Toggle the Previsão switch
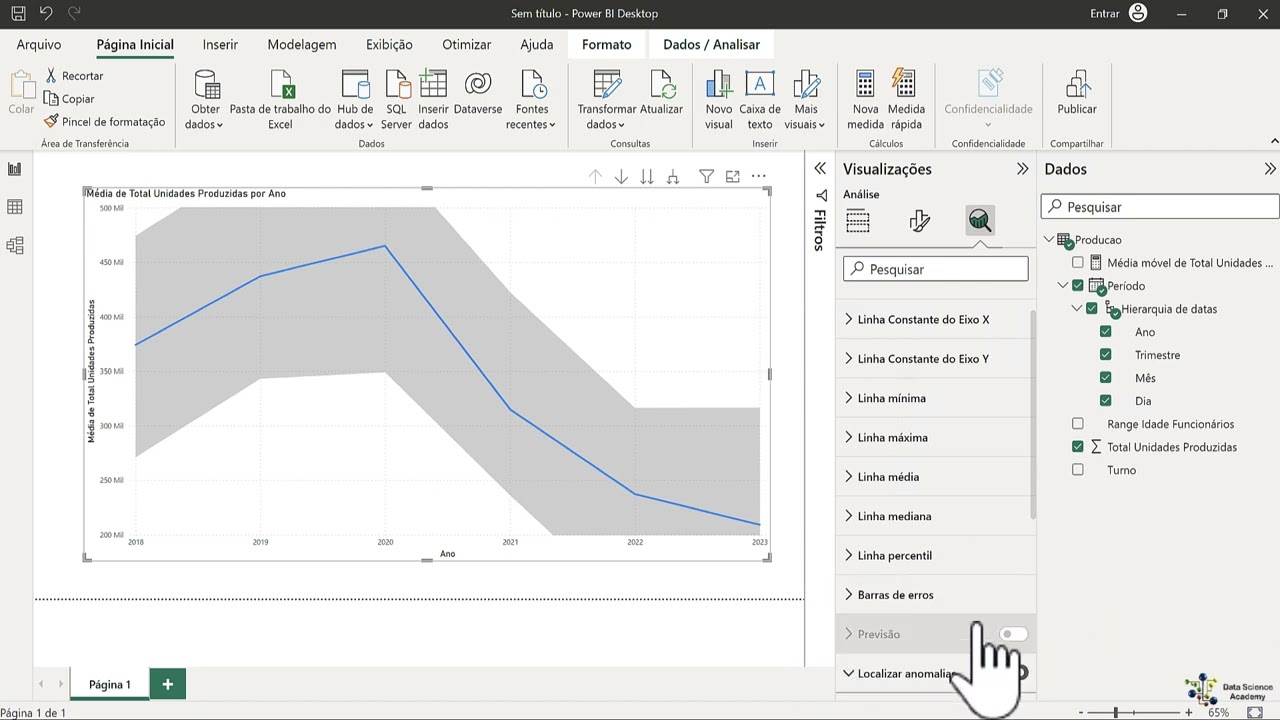Screen dimensions: 1280x720 tap(1012, 634)
